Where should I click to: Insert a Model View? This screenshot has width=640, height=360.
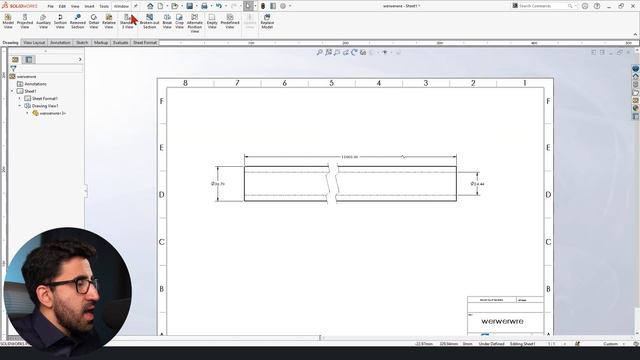(8, 21)
